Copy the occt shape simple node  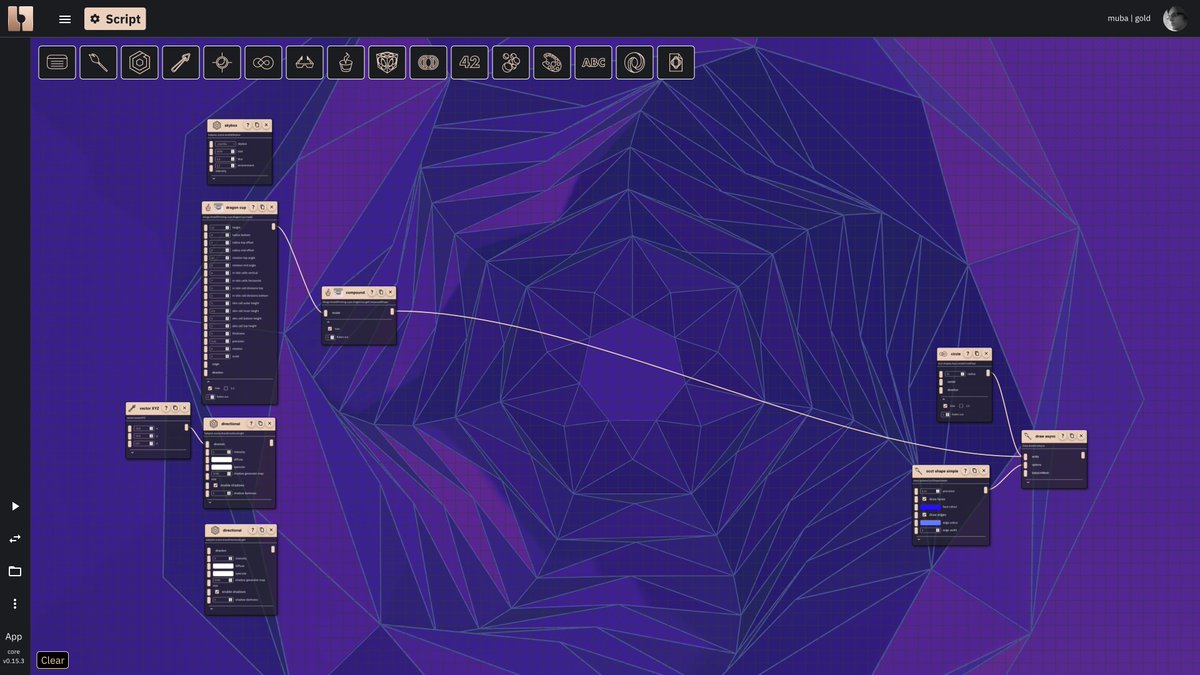[974, 471]
